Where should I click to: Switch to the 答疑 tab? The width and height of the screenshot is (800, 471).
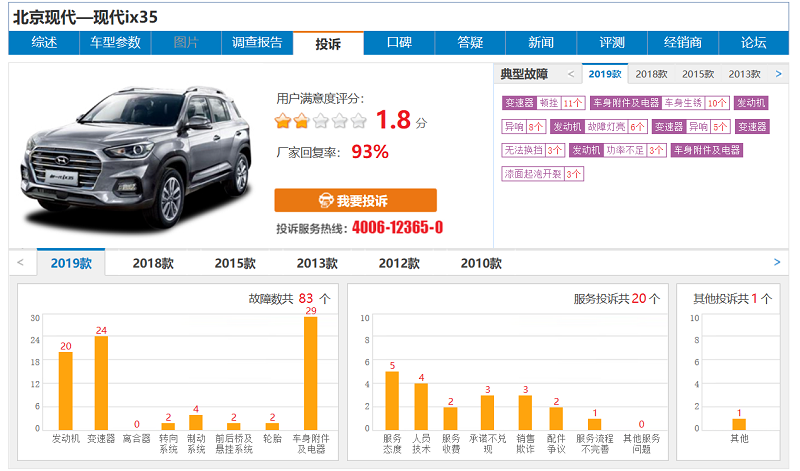point(470,43)
